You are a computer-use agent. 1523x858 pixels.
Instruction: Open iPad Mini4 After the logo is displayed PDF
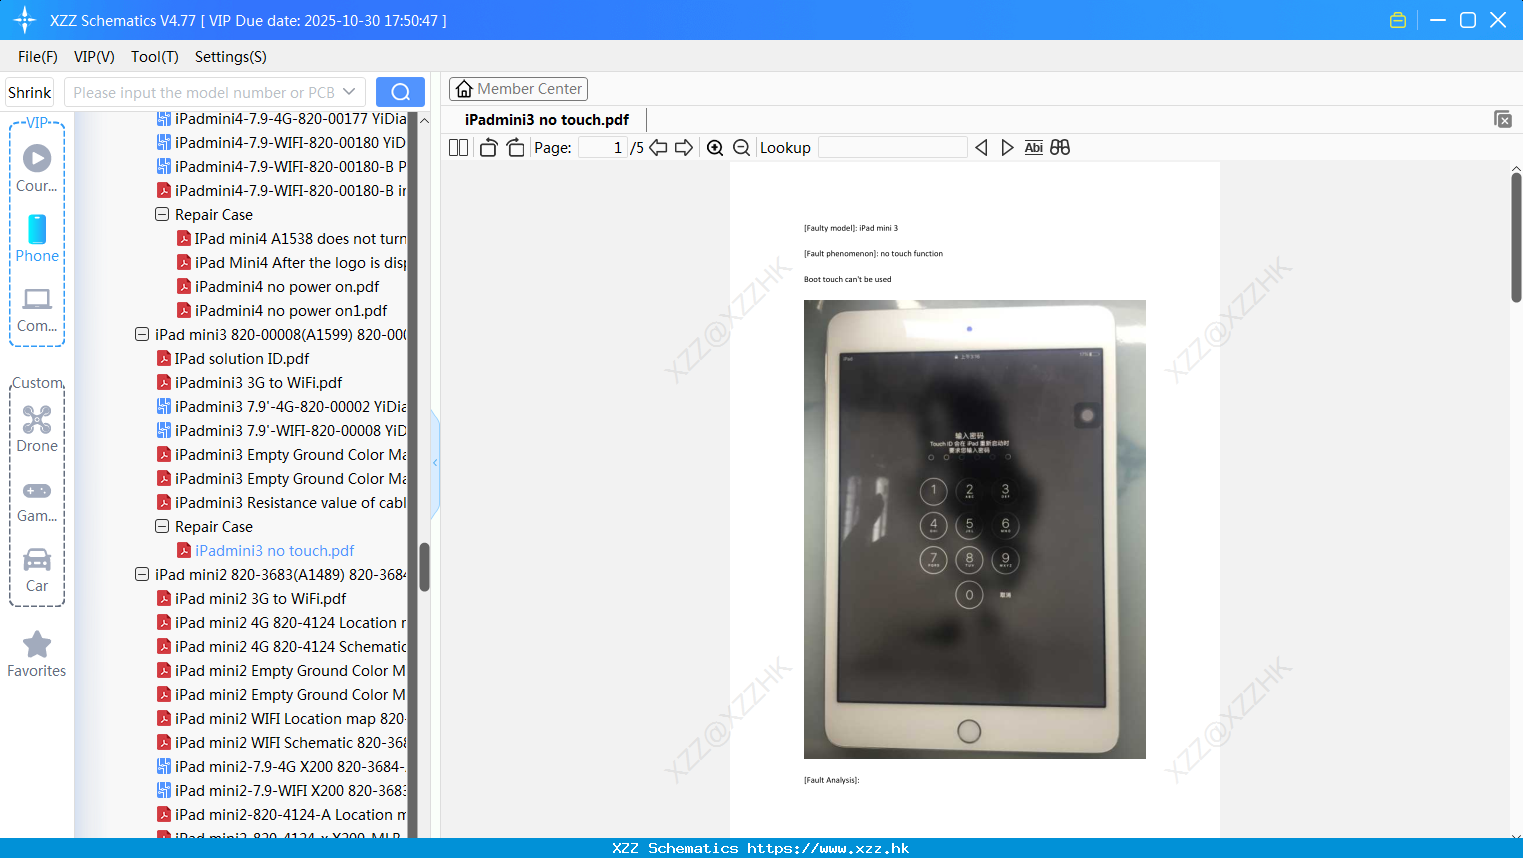291,263
